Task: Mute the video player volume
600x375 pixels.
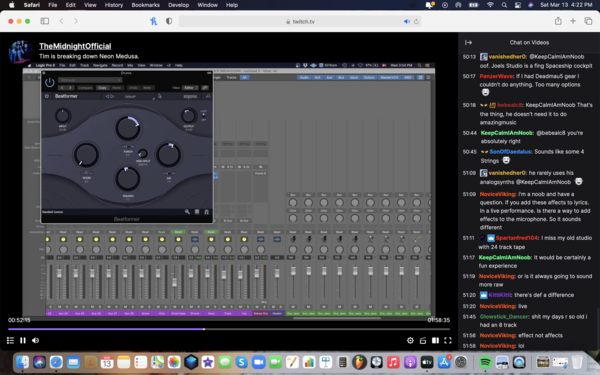Action: coord(36,340)
